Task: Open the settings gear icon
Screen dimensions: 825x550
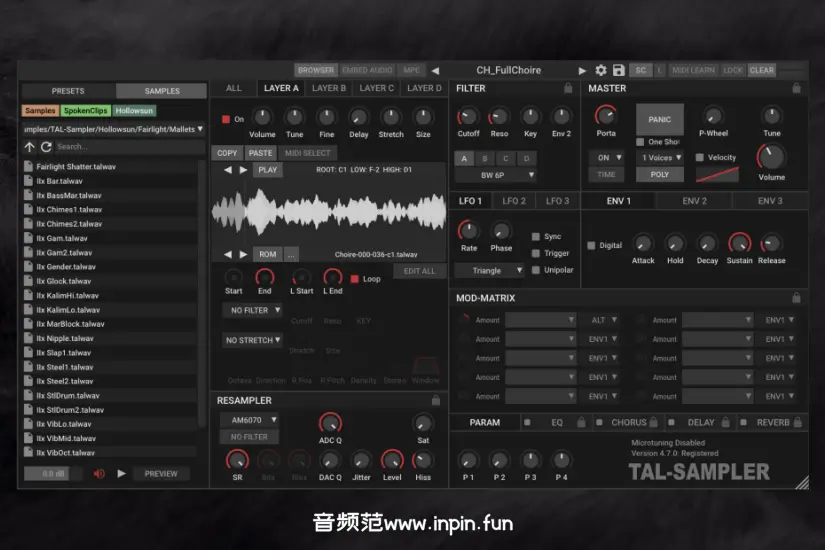Action: [x=601, y=70]
